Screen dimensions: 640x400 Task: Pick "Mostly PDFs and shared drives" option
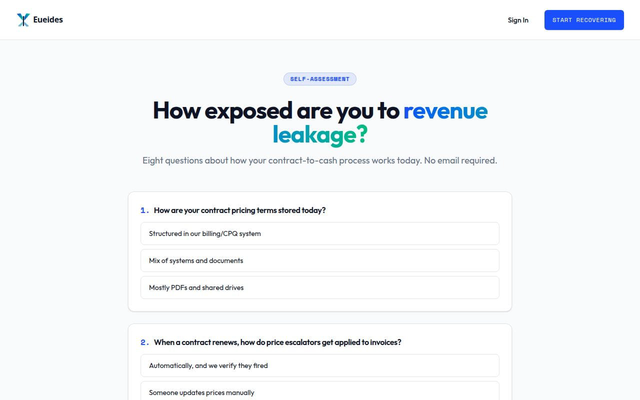pos(320,288)
